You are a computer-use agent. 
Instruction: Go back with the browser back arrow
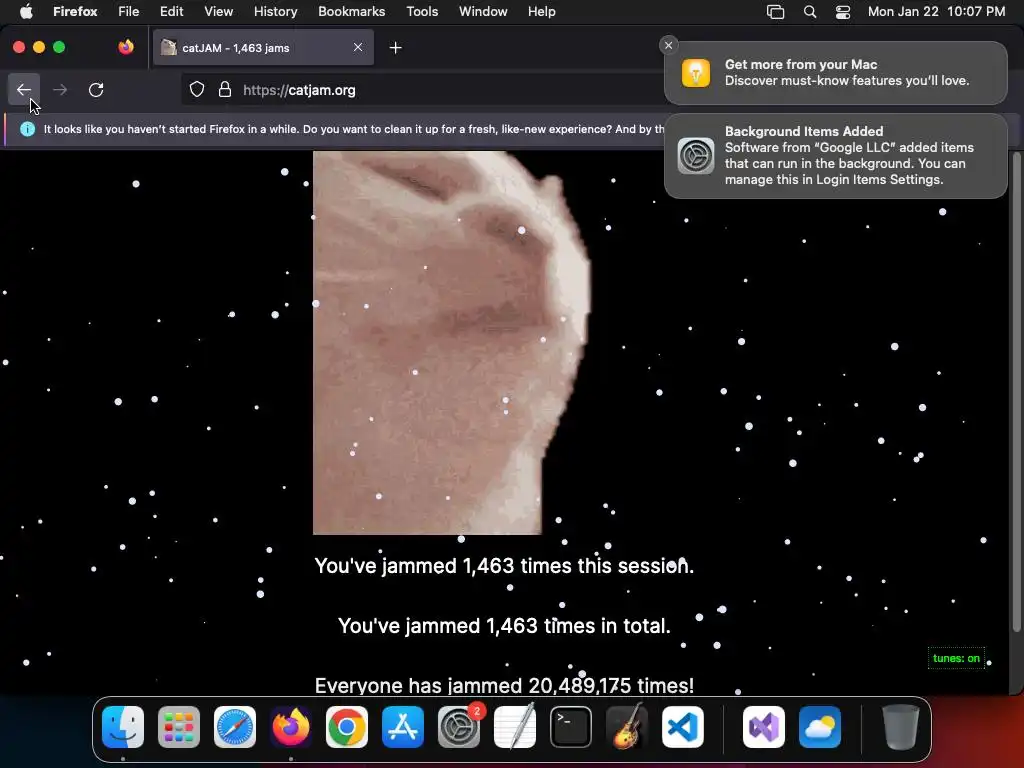[x=24, y=89]
